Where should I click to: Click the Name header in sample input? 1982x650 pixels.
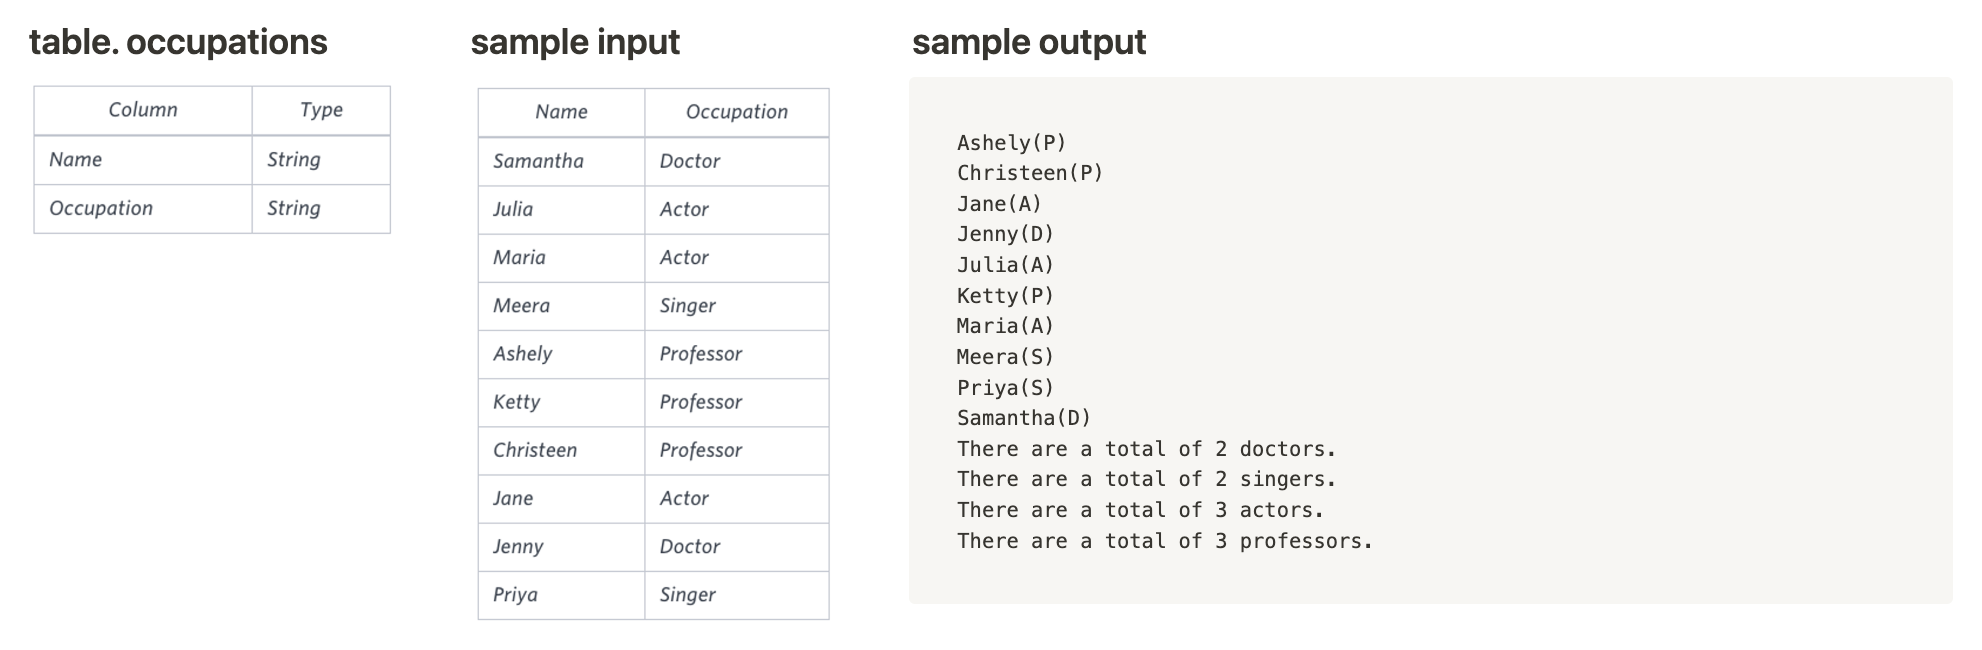click(x=561, y=112)
